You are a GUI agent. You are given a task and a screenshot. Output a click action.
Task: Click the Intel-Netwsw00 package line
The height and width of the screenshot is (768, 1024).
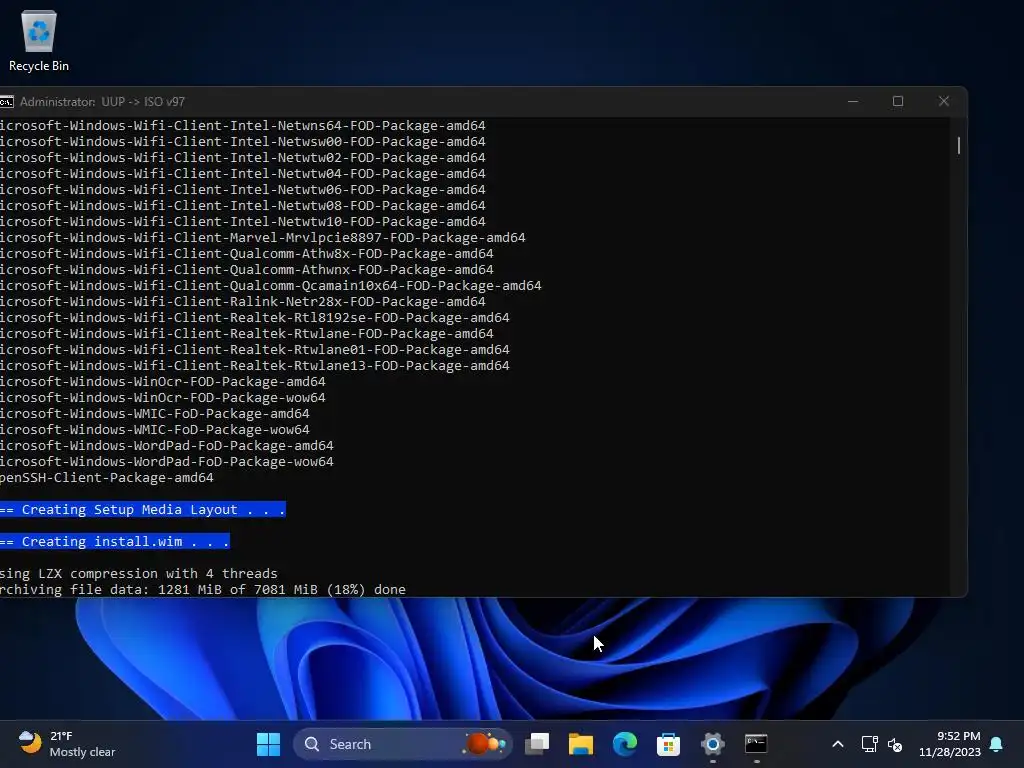click(243, 142)
